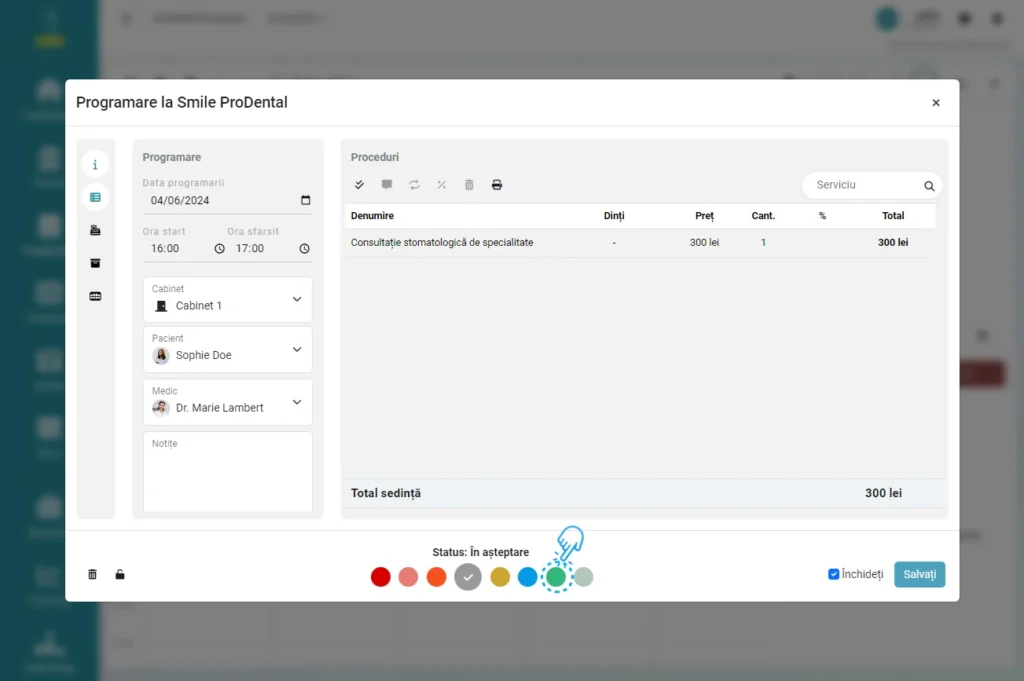Choose the green status color swatch

[556, 577]
